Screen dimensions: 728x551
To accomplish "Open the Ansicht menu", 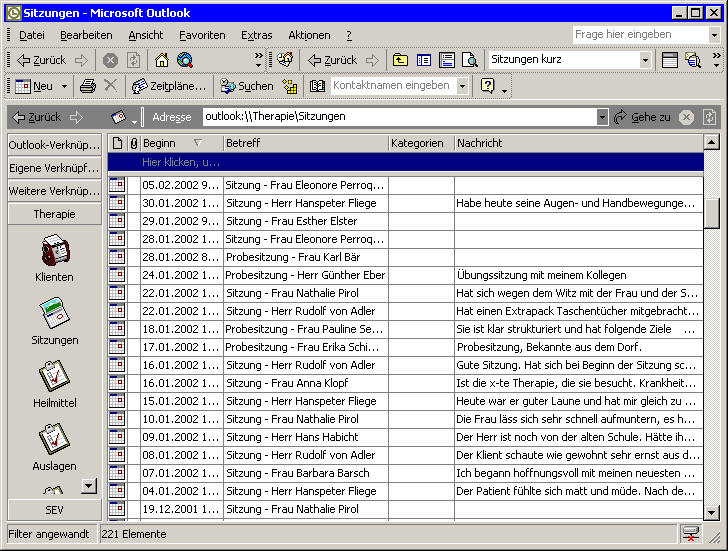I will pyautogui.click(x=146, y=35).
